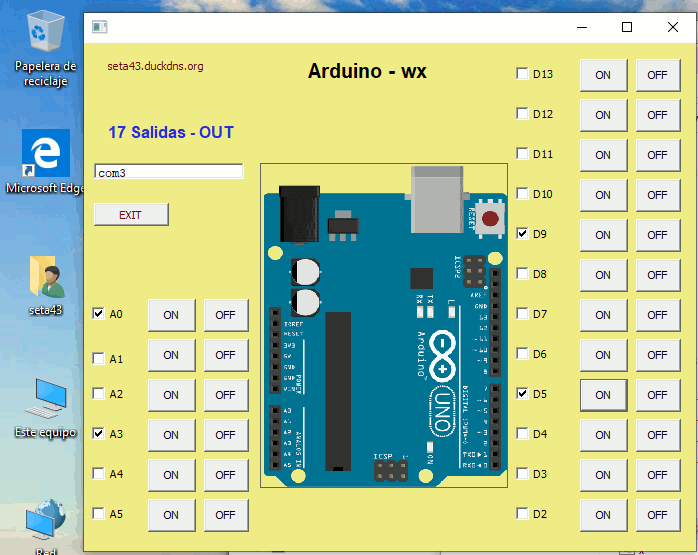The width and height of the screenshot is (698, 555).
Task: Check the D13 checkbox
Action: click(522, 73)
